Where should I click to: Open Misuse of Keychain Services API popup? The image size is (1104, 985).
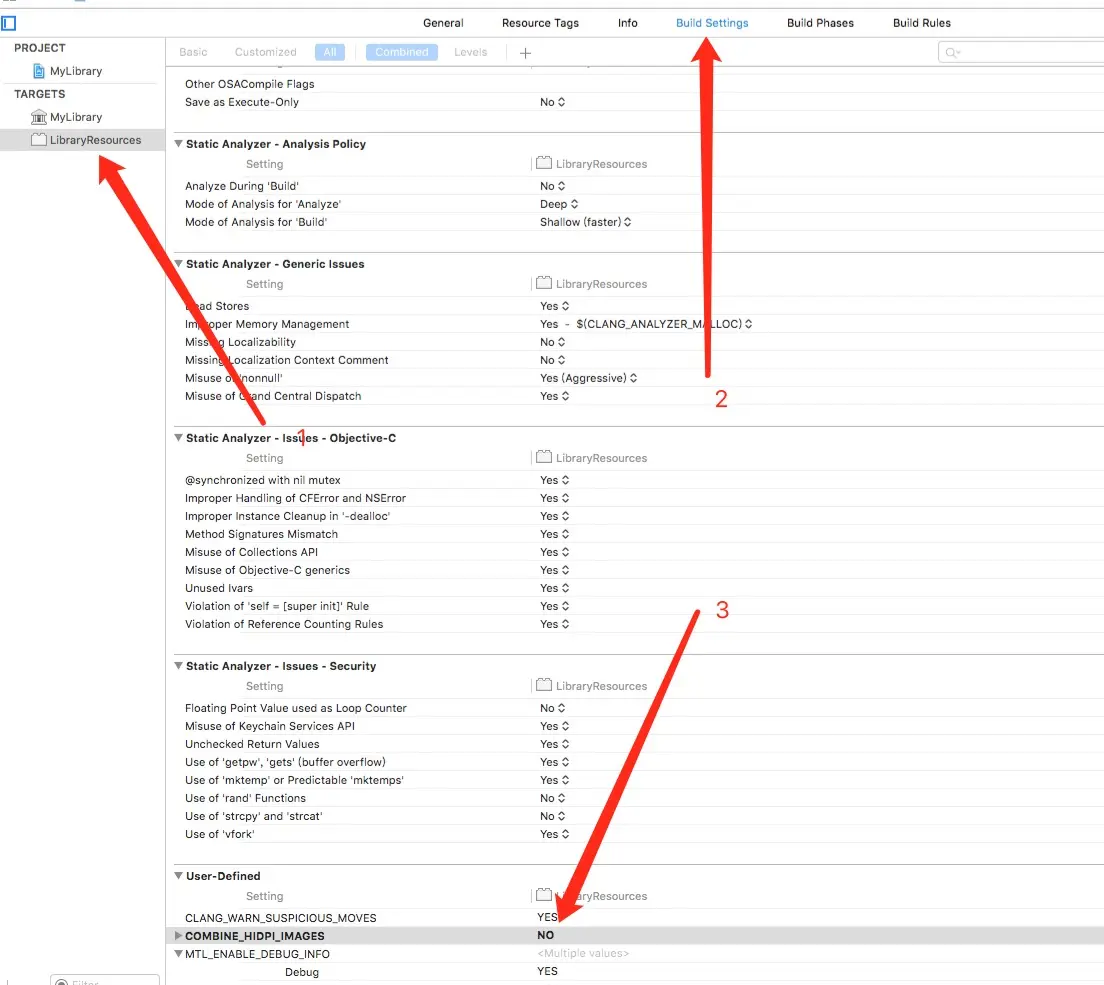point(554,727)
